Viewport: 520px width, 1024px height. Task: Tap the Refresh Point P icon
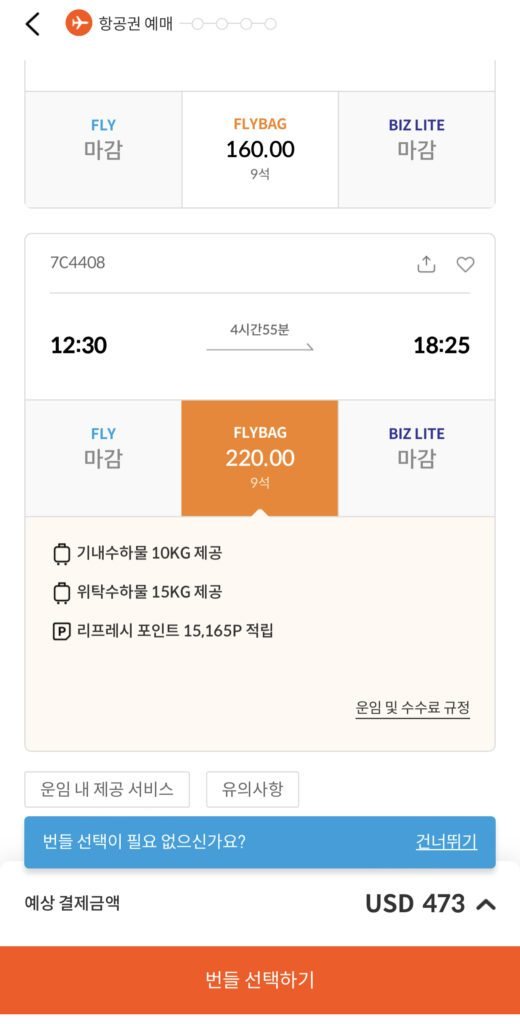[x=61, y=632]
